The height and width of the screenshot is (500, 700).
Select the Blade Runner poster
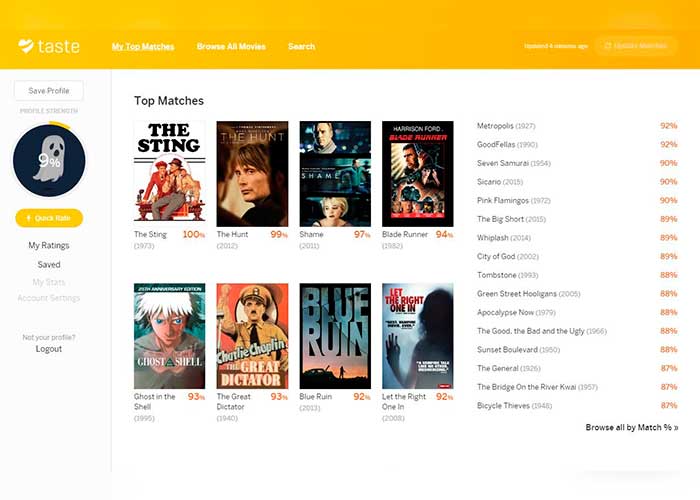tap(418, 174)
